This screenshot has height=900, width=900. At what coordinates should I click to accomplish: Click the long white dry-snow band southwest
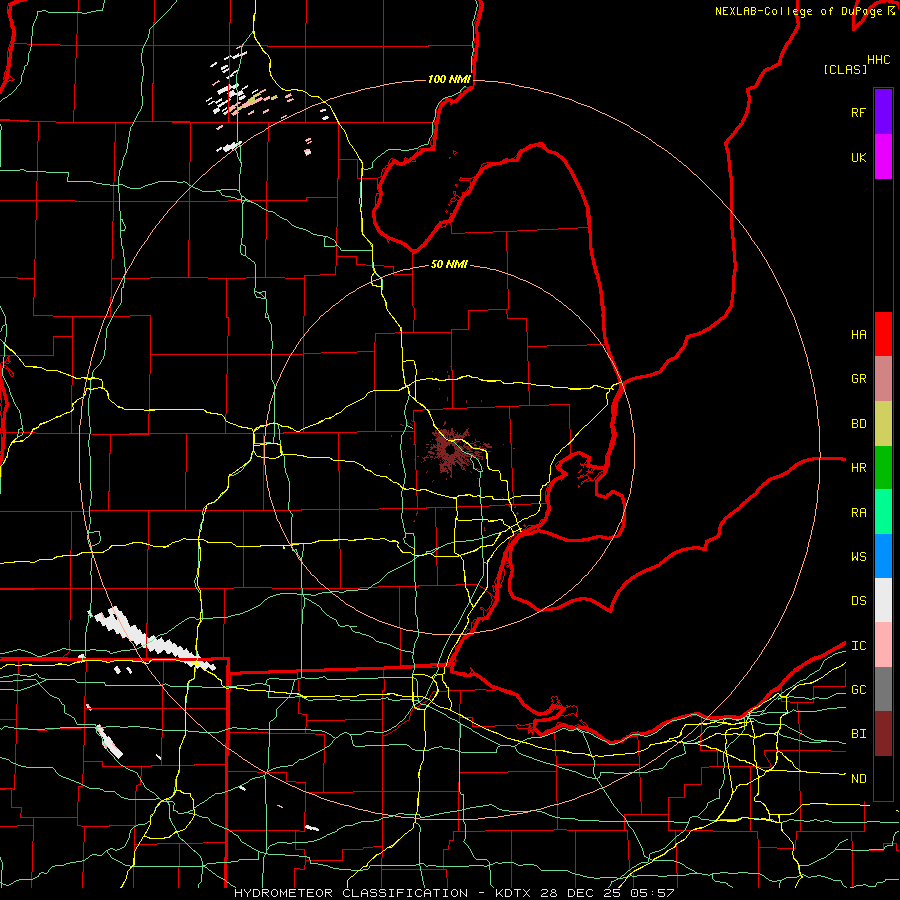154,639
